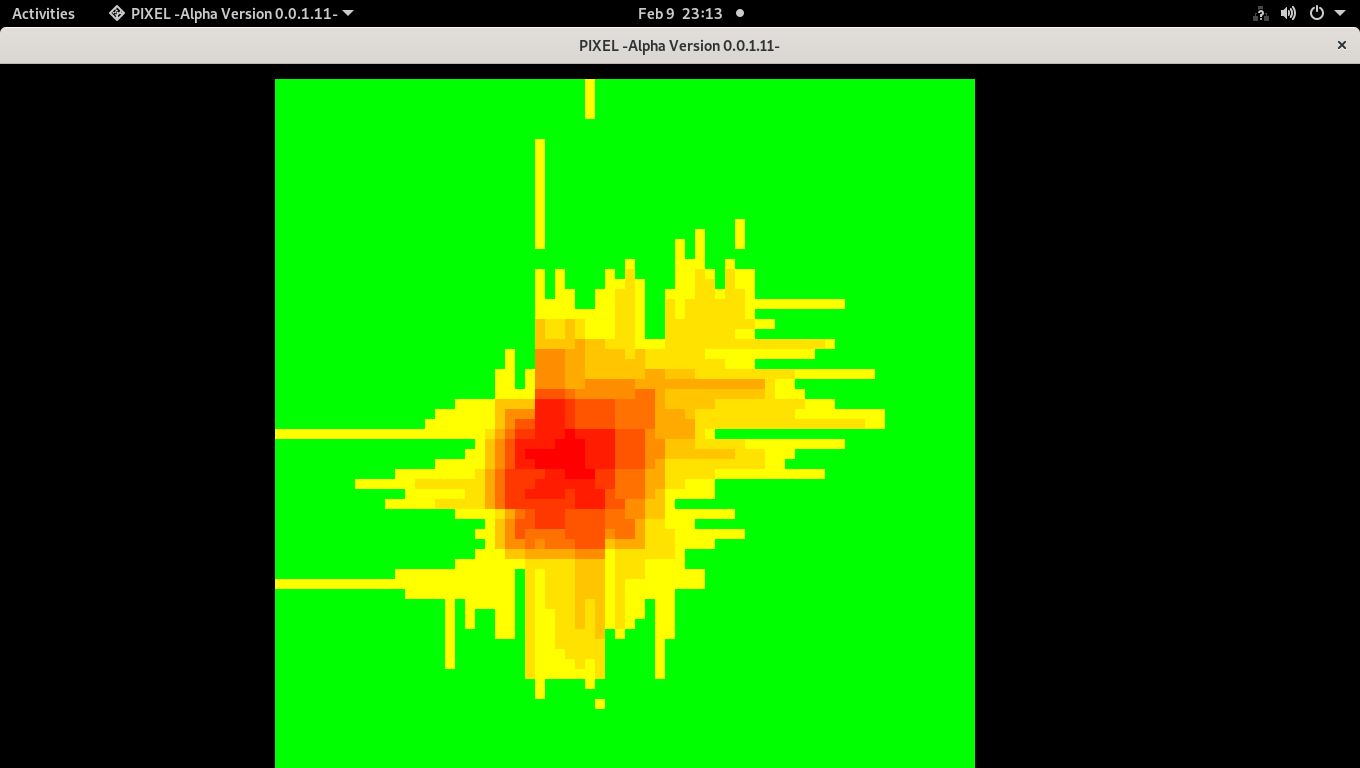Click the power icon in system tray
This screenshot has height=768, width=1360.
coord(1317,13)
